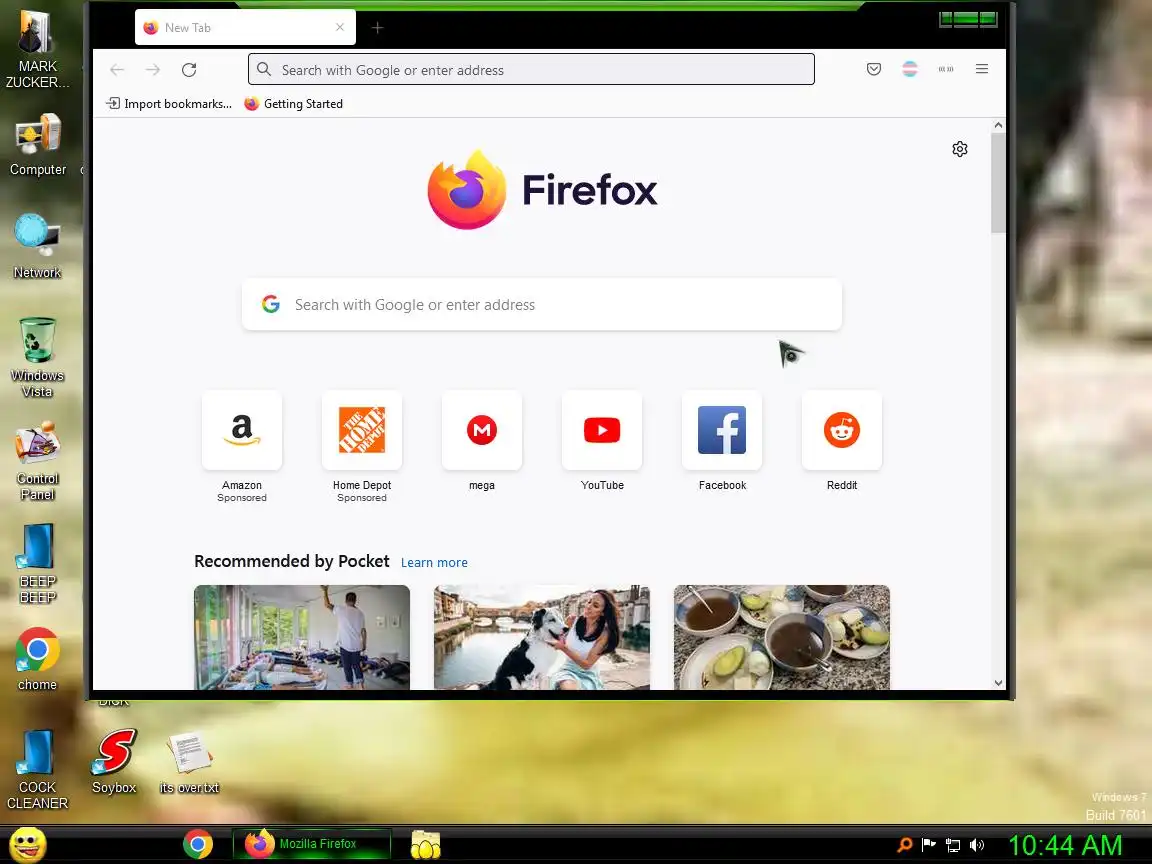Select the Windows Vista recycle bin icon
This screenshot has height=864, width=1152.
[37, 357]
